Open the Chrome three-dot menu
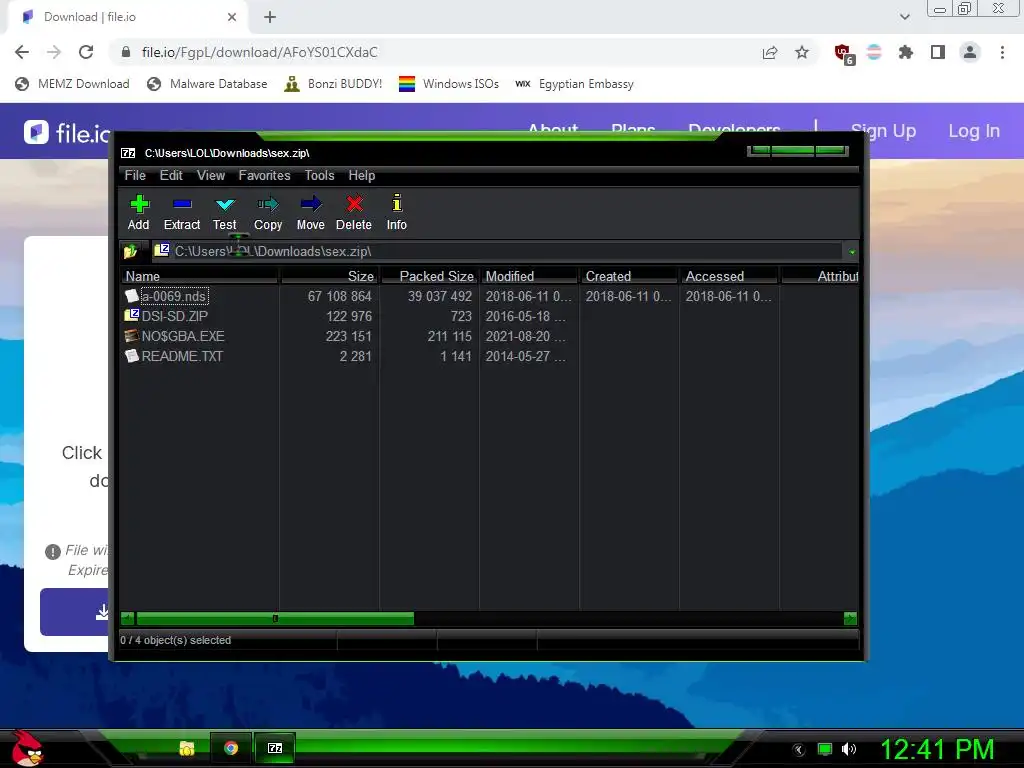The image size is (1024, 768). 1002,52
